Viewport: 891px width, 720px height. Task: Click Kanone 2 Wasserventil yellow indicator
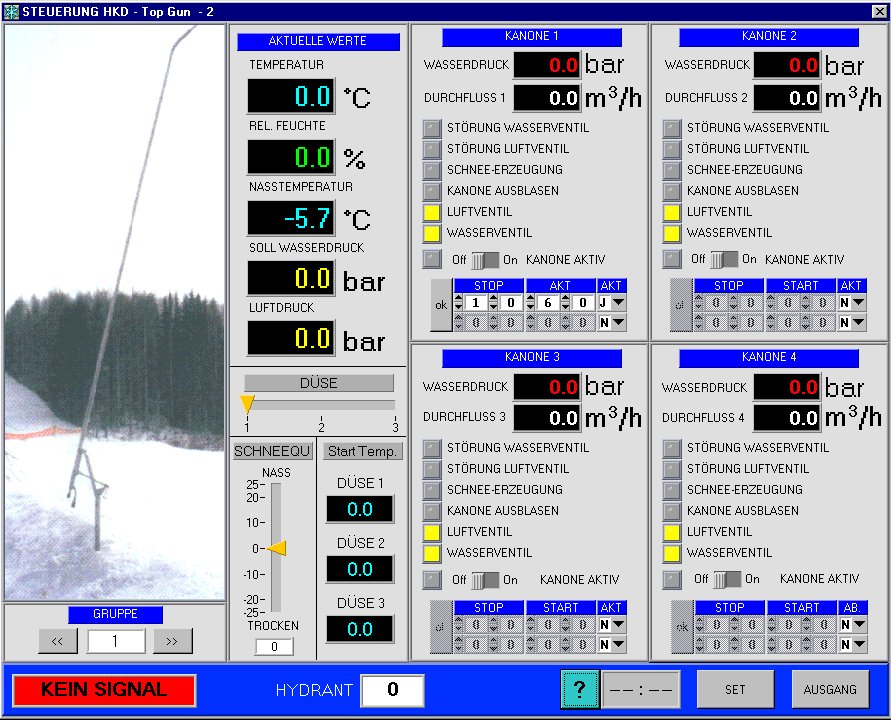[x=672, y=233]
